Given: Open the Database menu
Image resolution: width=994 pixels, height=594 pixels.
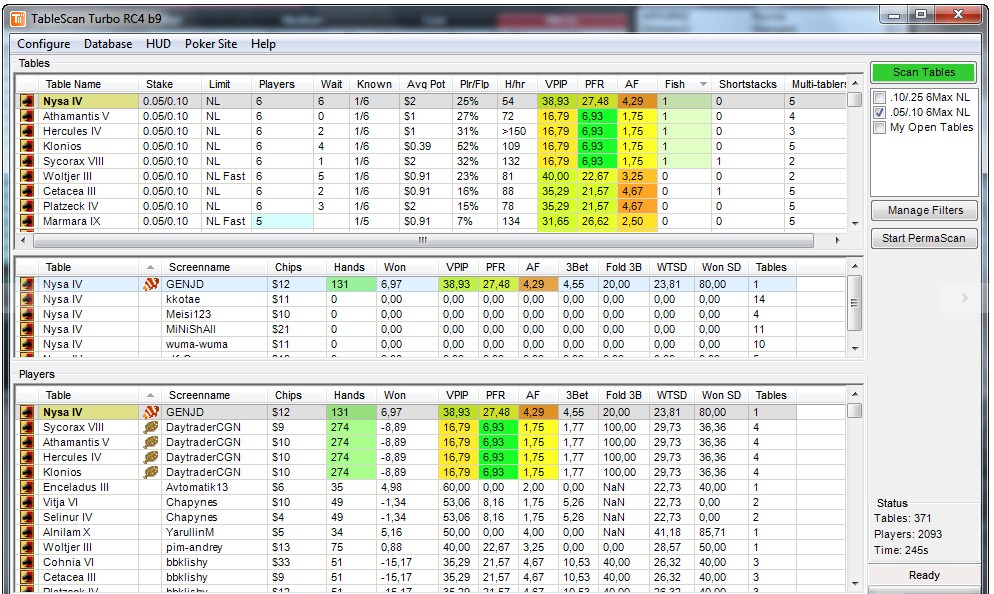Looking at the screenshot, I should (107, 44).
